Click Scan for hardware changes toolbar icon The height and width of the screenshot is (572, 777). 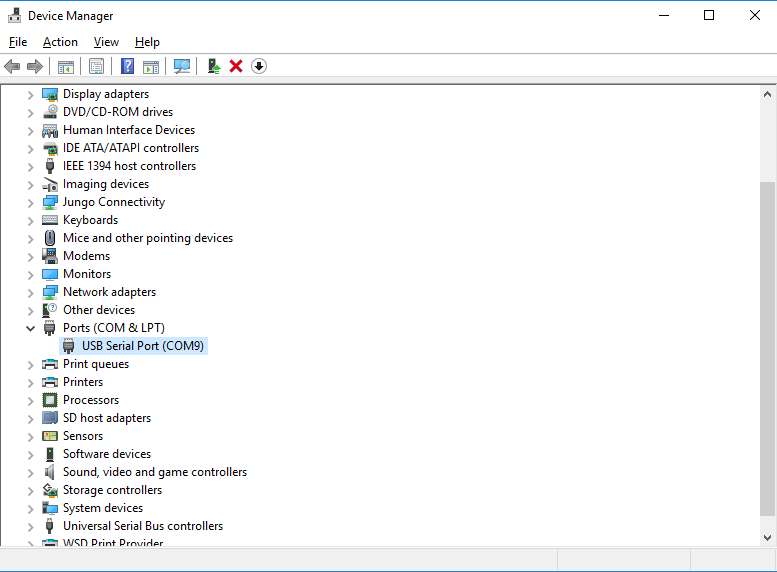pos(182,66)
